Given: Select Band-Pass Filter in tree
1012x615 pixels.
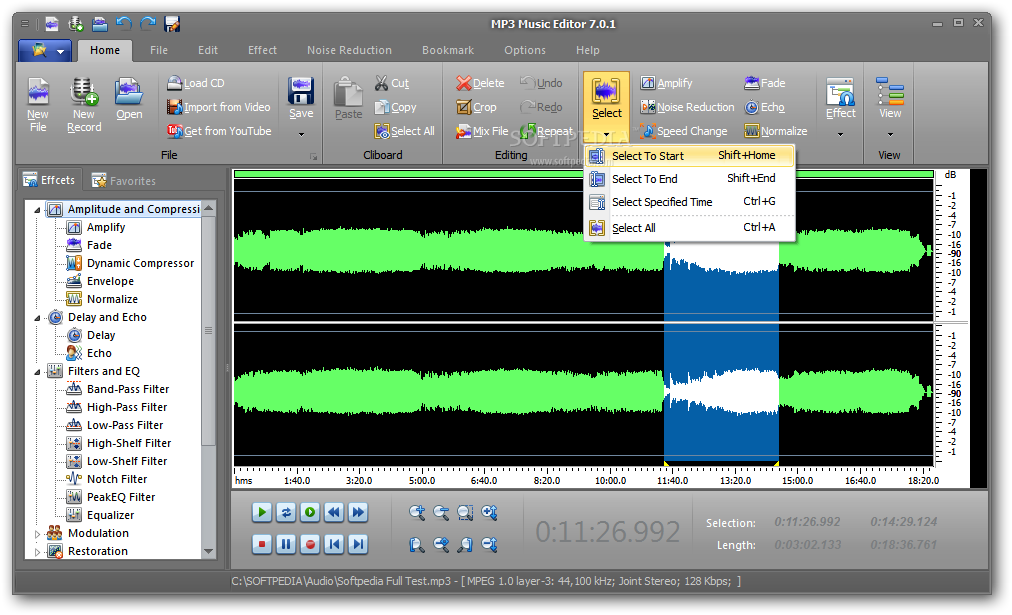Looking at the screenshot, I should click(128, 389).
